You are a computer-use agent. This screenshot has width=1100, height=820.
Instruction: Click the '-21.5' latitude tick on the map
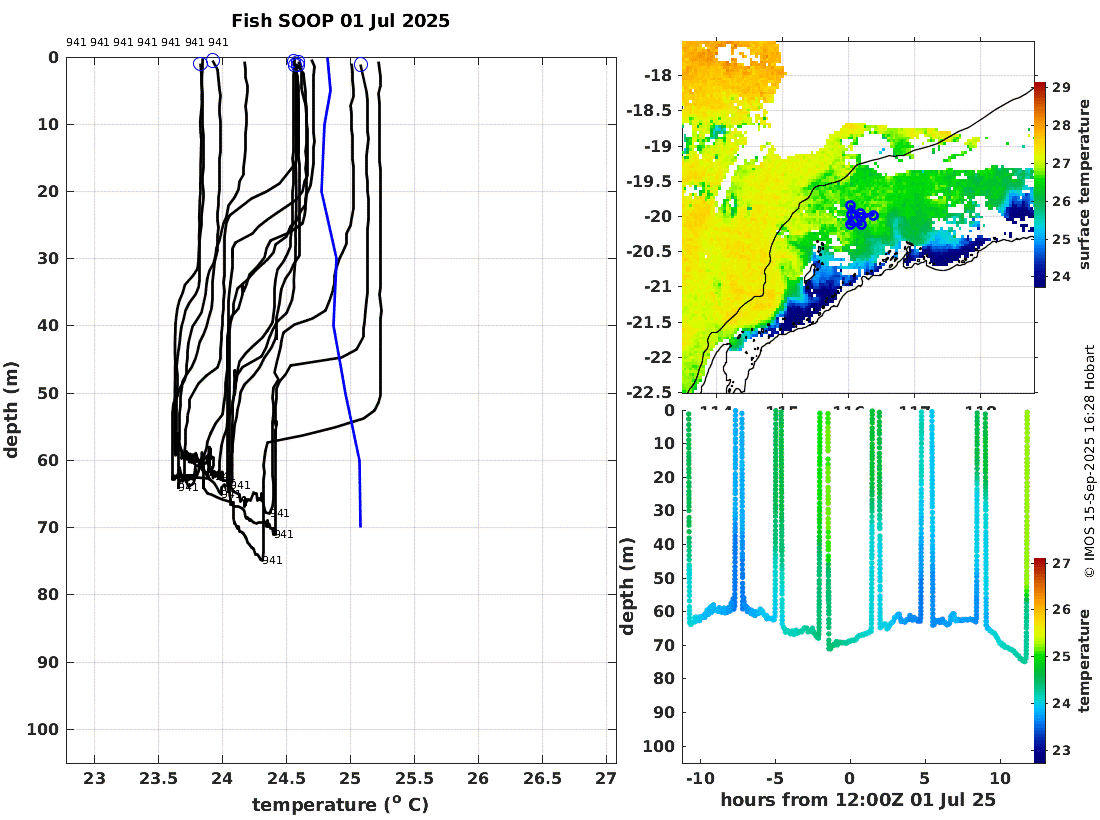coord(649,322)
